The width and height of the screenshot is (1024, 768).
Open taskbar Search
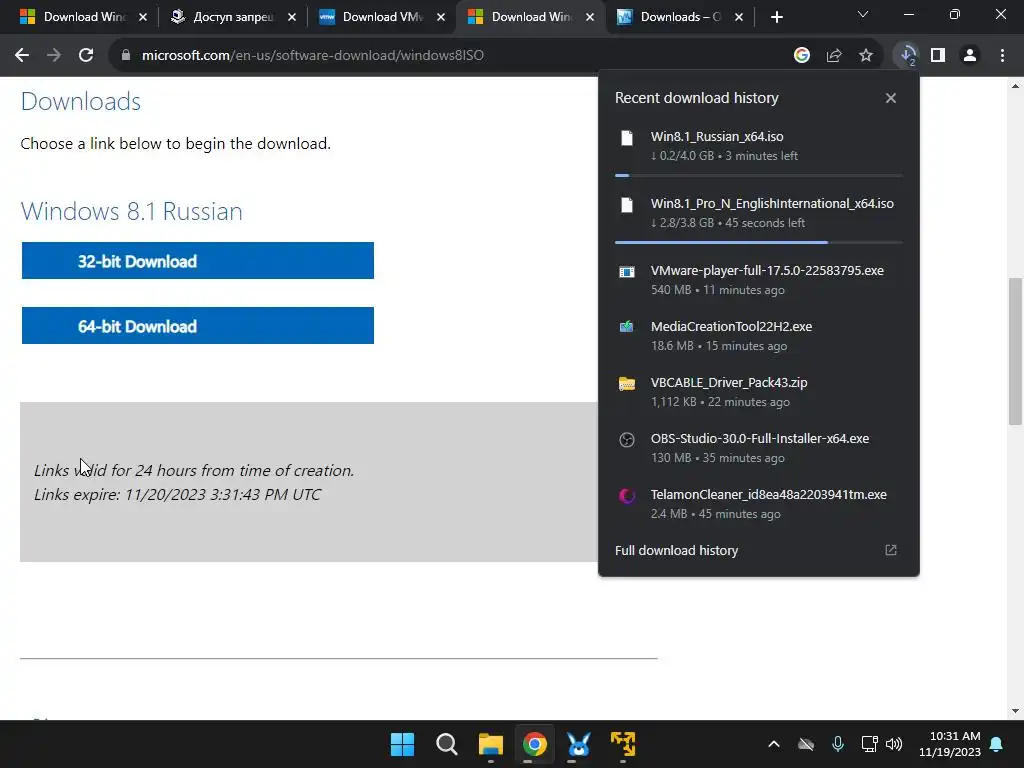tap(447, 744)
